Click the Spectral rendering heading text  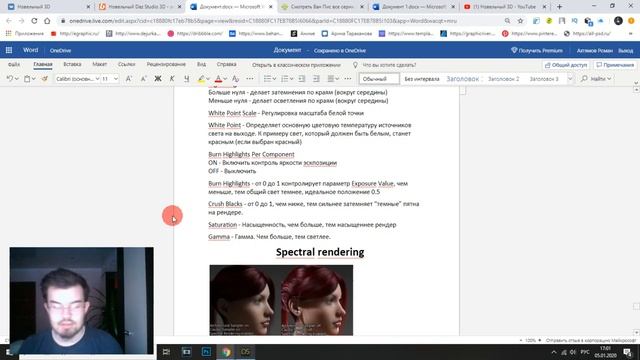tap(320, 252)
